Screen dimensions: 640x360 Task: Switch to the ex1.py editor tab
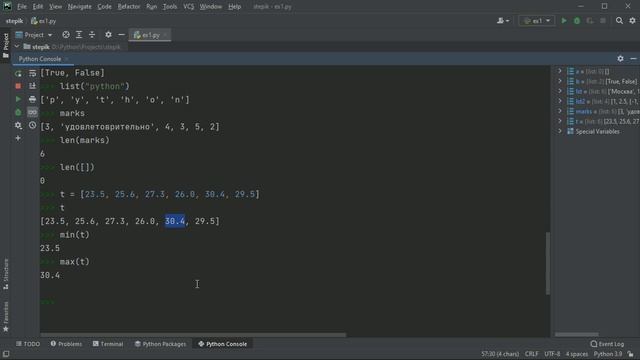[x=150, y=35]
